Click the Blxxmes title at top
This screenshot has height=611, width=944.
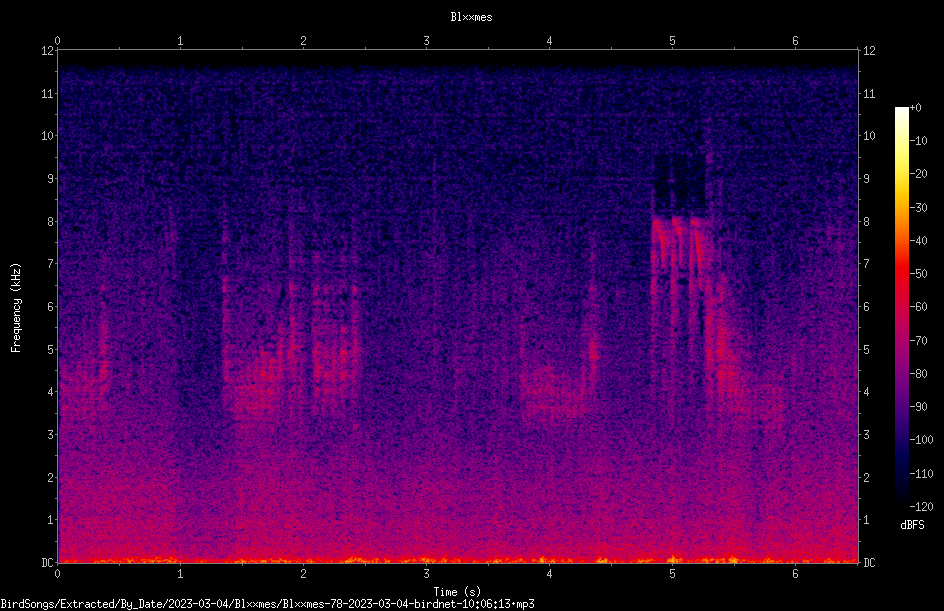click(471, 17)
